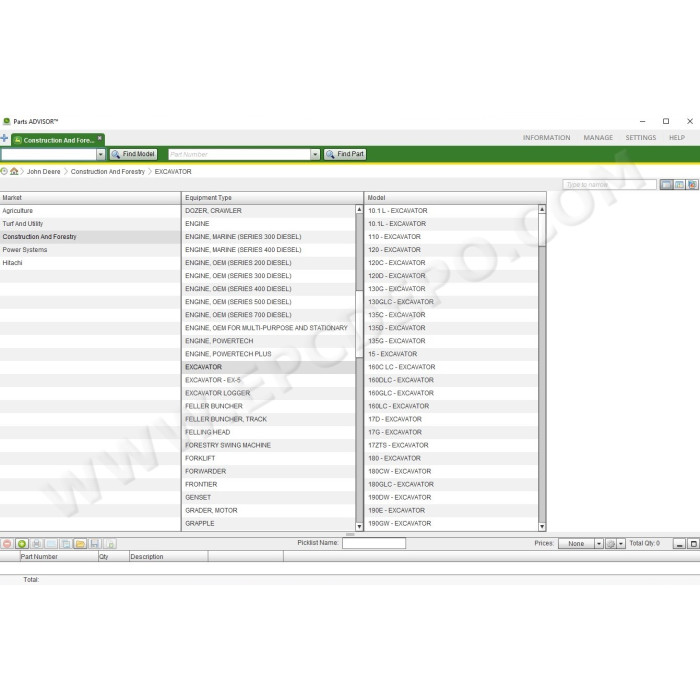The width and height of the screenshot is (700, 700).
Task: Select 190GW - EXCAVATOR model
Action: click(451, 523)
